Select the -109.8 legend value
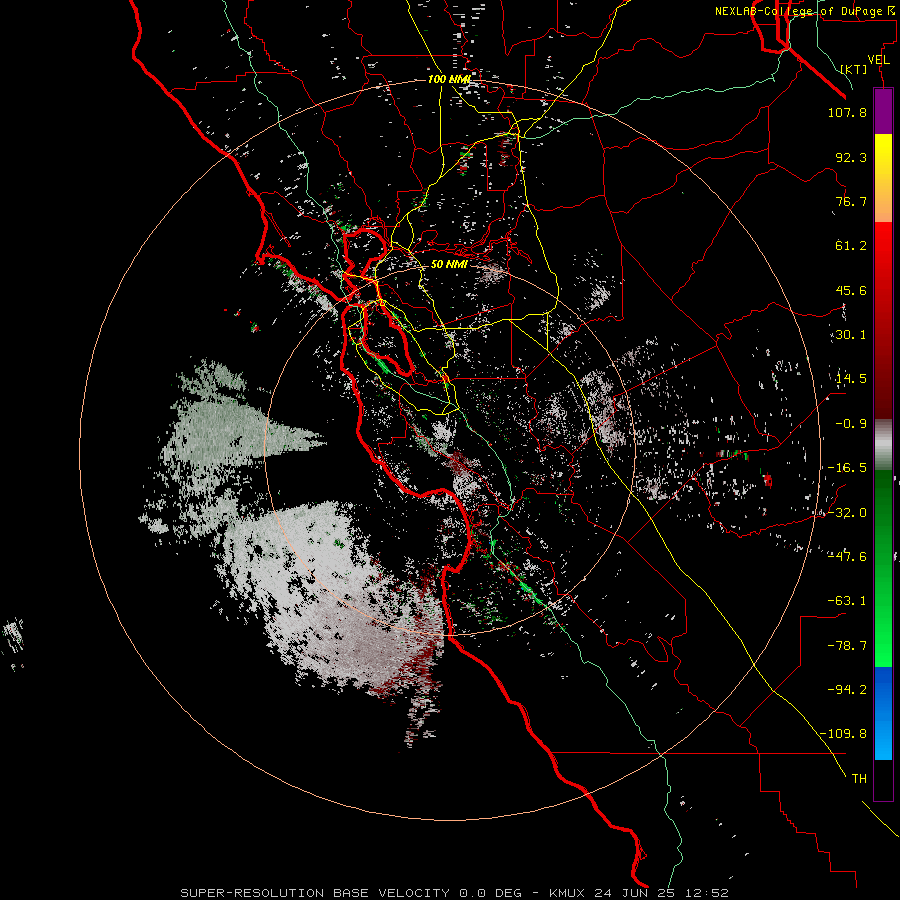This screenshot has height=900, width=900. click(843, 734)
